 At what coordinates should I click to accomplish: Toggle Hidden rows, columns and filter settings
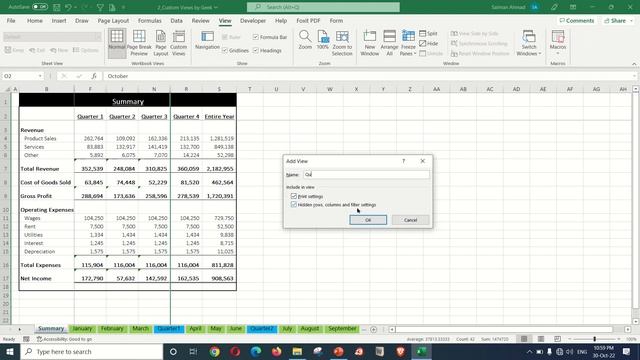click(x=293, y=204)
